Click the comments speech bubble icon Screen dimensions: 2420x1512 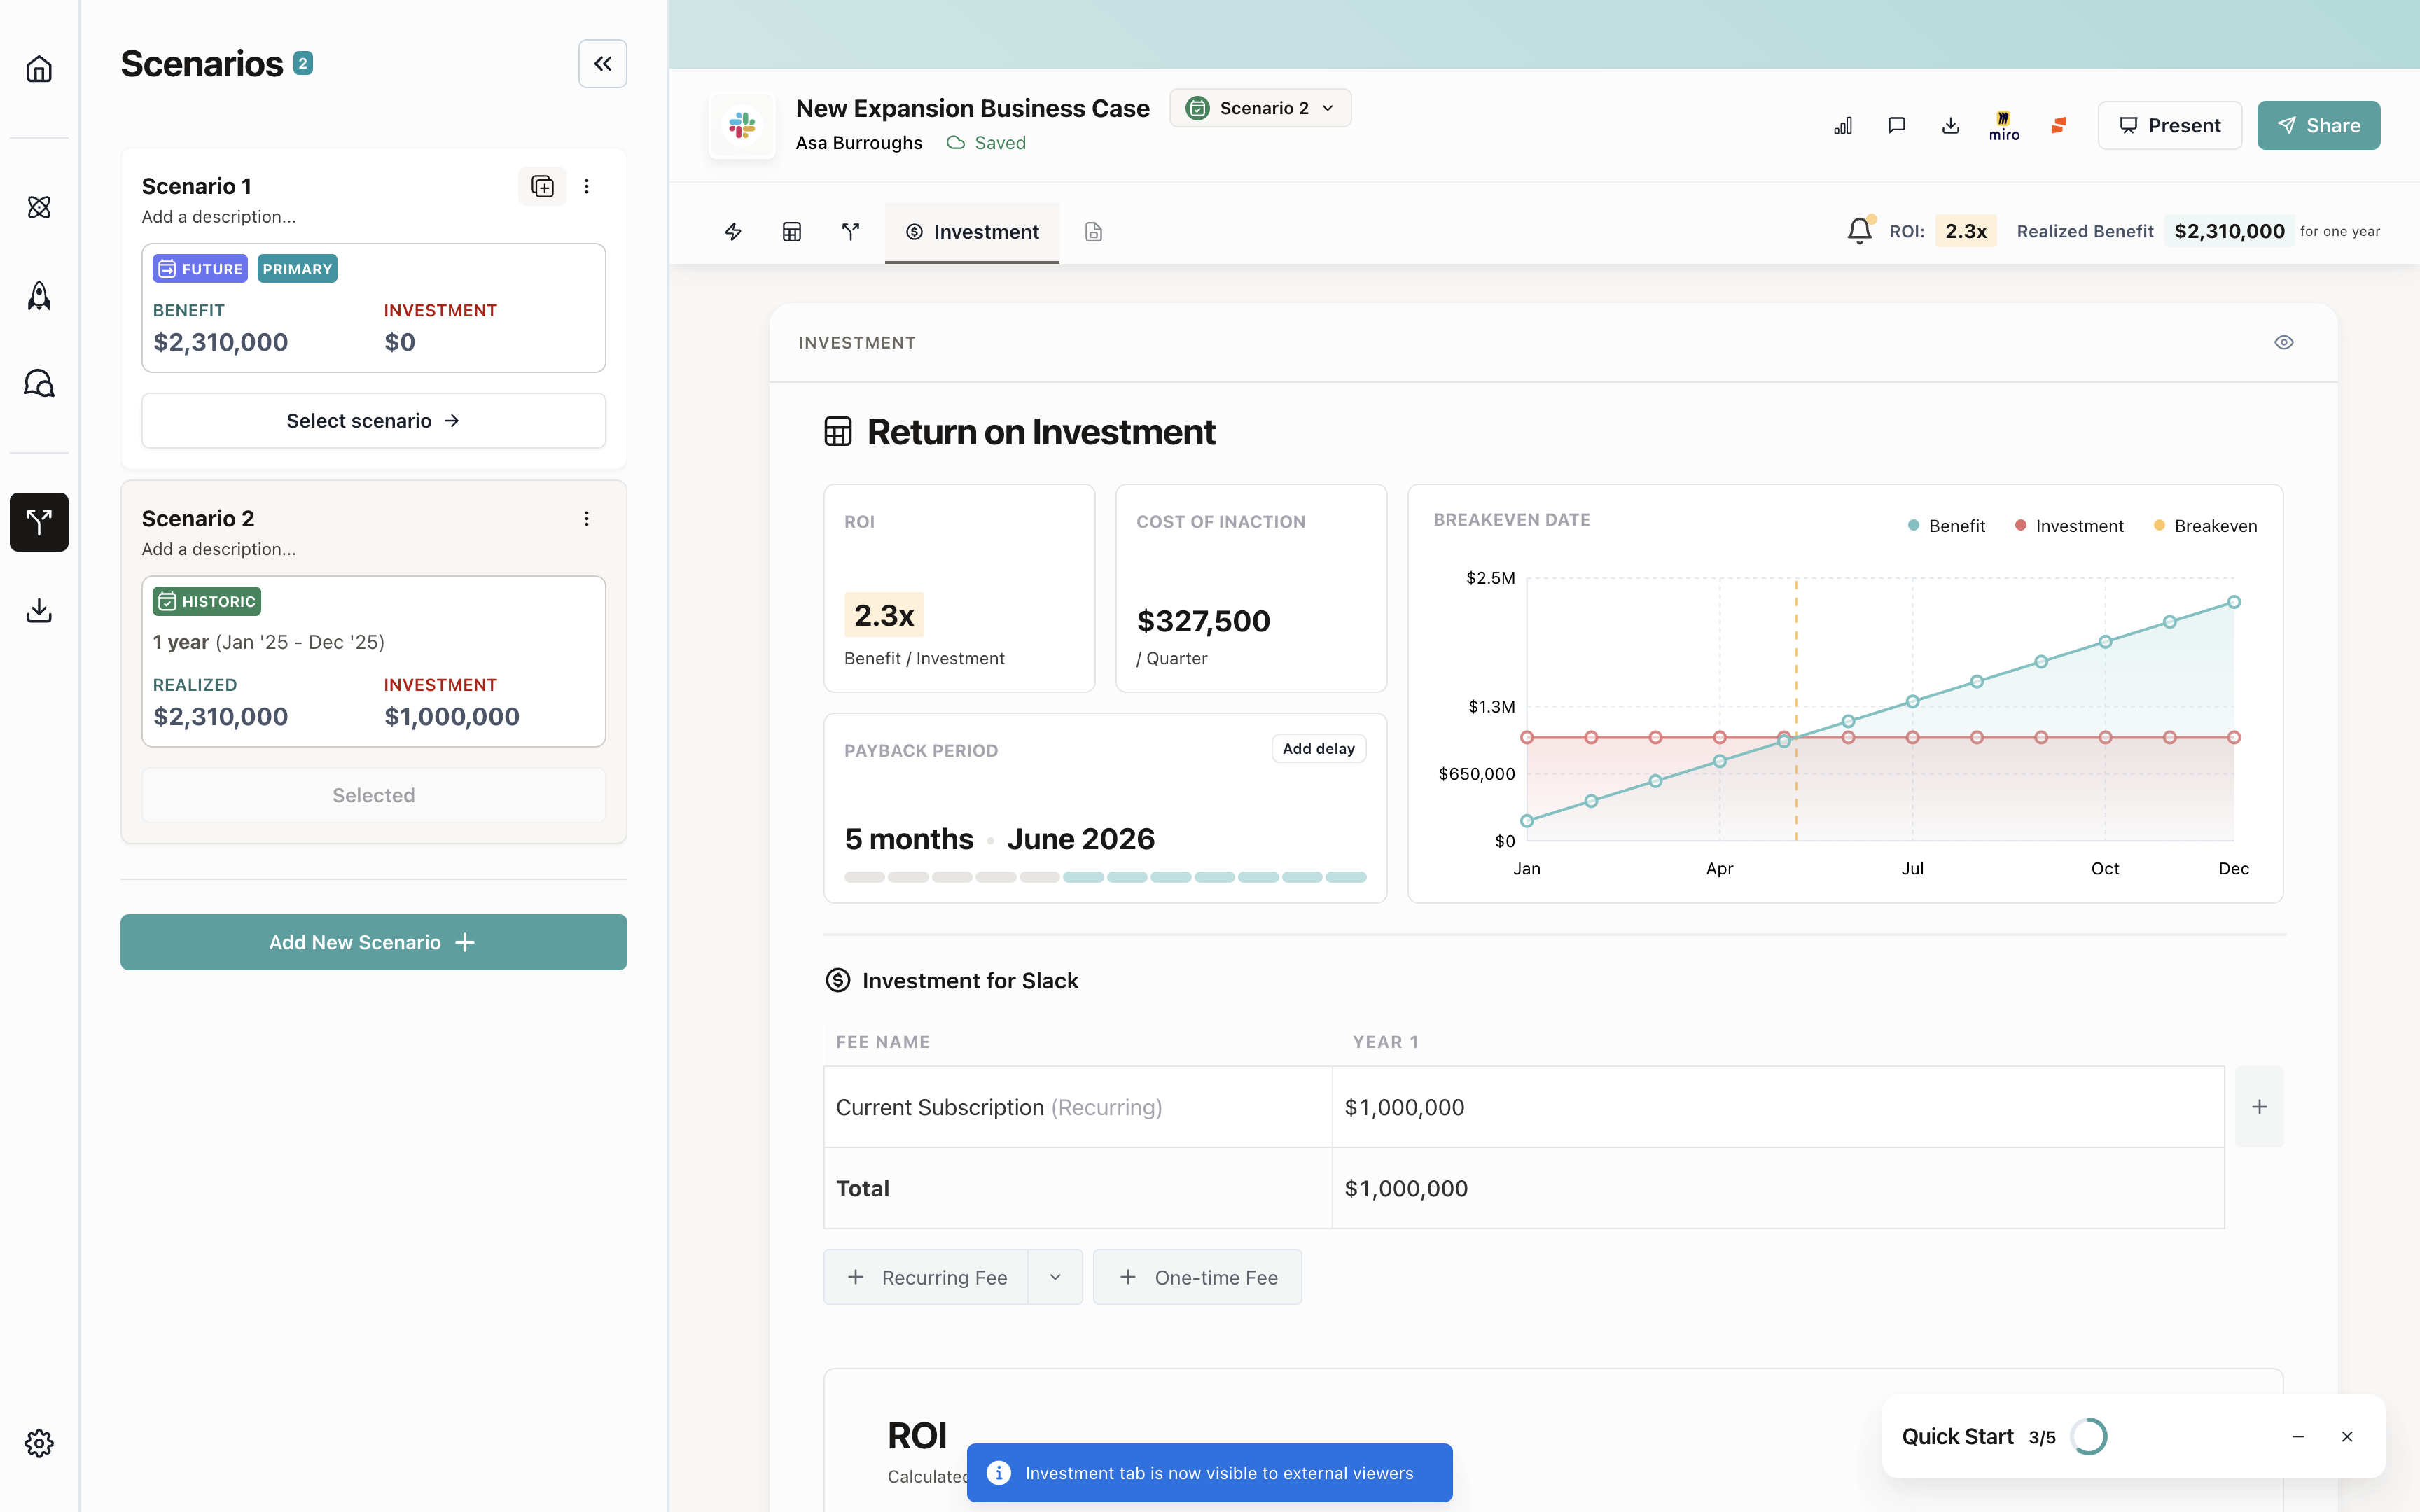pos(1896,125)
